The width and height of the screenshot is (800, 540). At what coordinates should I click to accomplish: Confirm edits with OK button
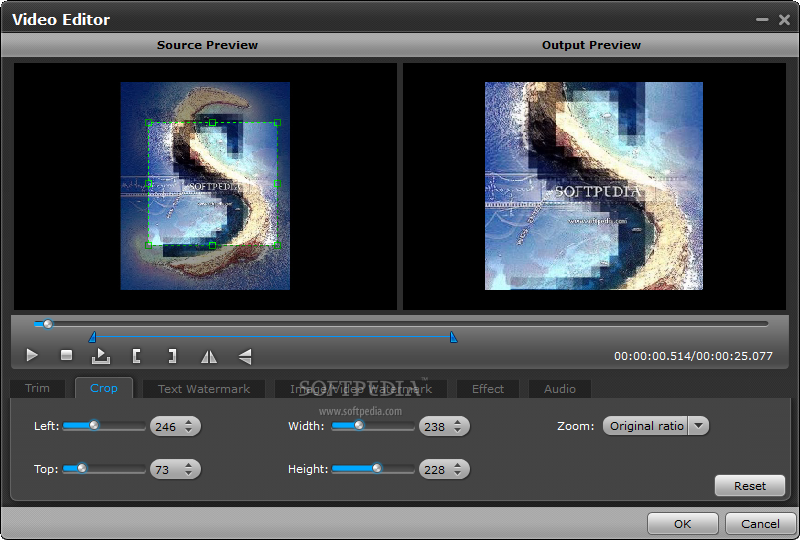tap(682, 524)
